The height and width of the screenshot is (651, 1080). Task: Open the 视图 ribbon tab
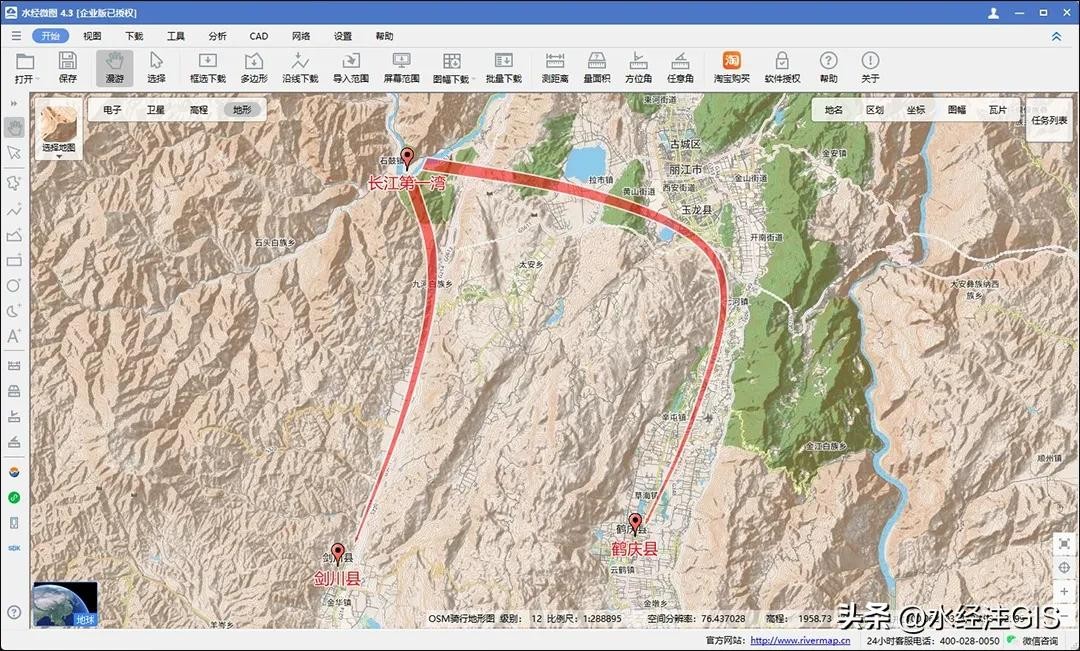(92, 36)
